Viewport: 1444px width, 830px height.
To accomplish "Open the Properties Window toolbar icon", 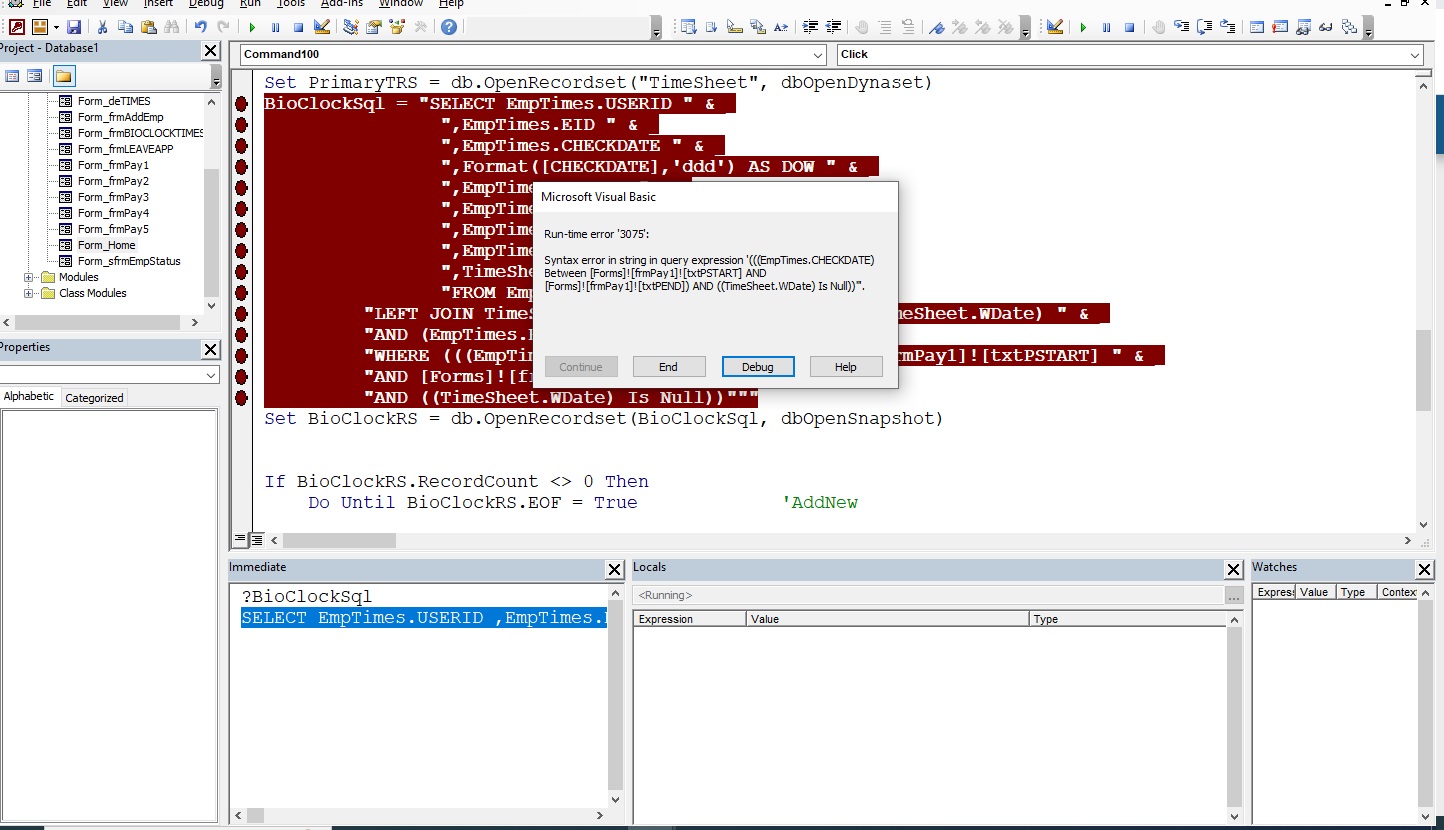I will (x=374, y=27).
